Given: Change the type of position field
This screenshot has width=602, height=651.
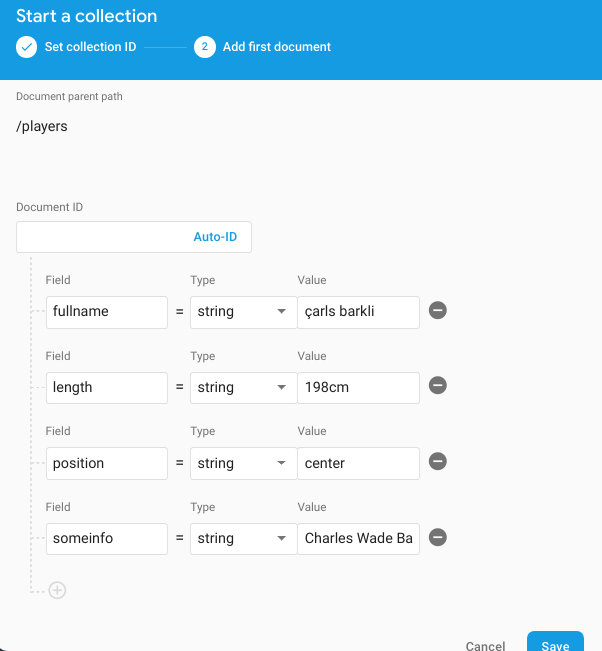Looking at the screenshot, I should click(x=242, y=463).
